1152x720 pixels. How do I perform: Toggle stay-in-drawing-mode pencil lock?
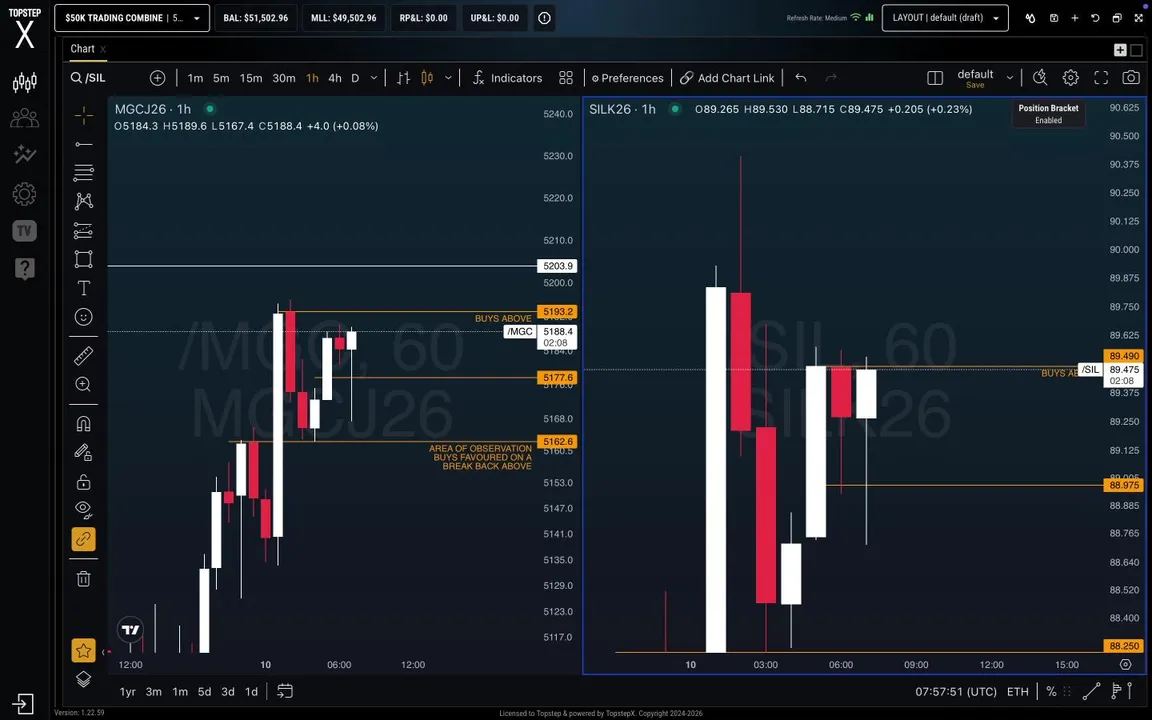click(x=84, y=453)
